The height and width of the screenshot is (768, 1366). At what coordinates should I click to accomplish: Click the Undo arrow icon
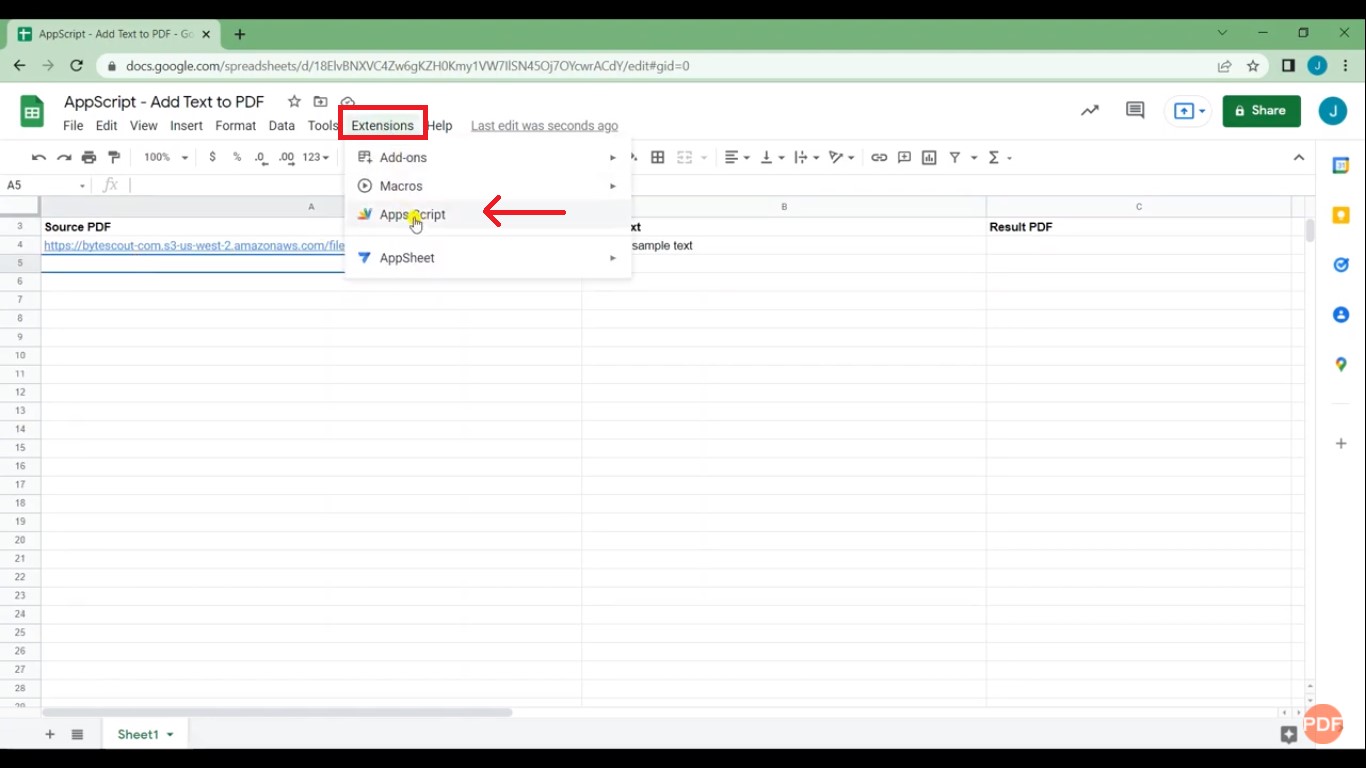(39, 157)
